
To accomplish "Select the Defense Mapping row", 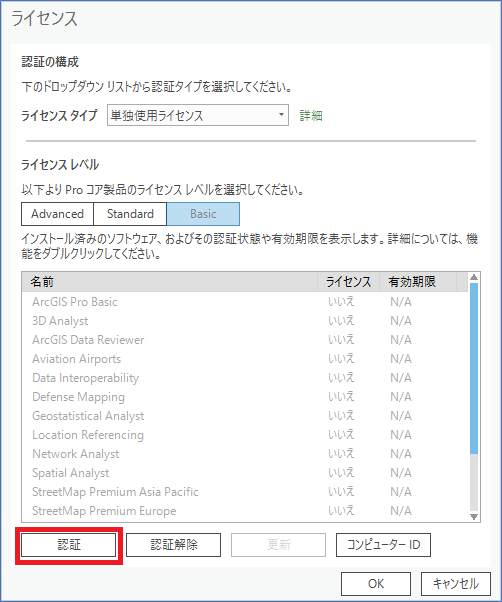I will (x=245, y=397).
